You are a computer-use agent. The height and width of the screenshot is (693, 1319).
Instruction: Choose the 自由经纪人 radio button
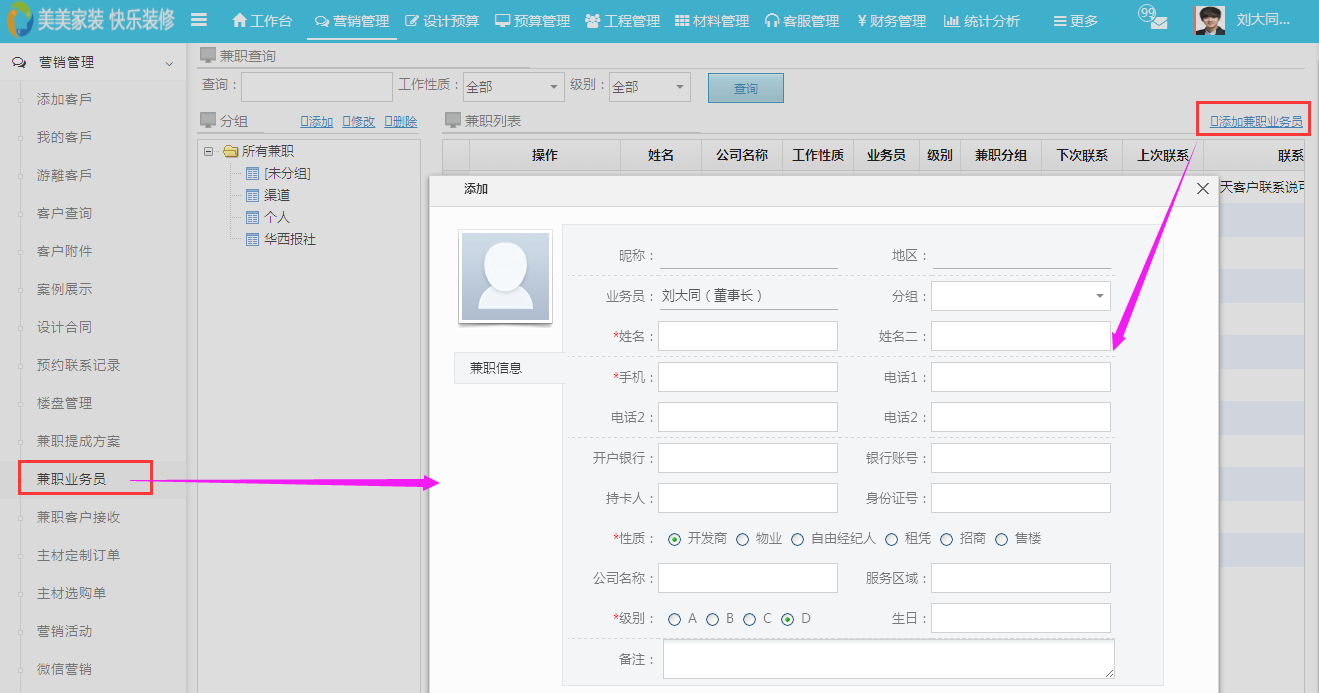tap(797, 539)
